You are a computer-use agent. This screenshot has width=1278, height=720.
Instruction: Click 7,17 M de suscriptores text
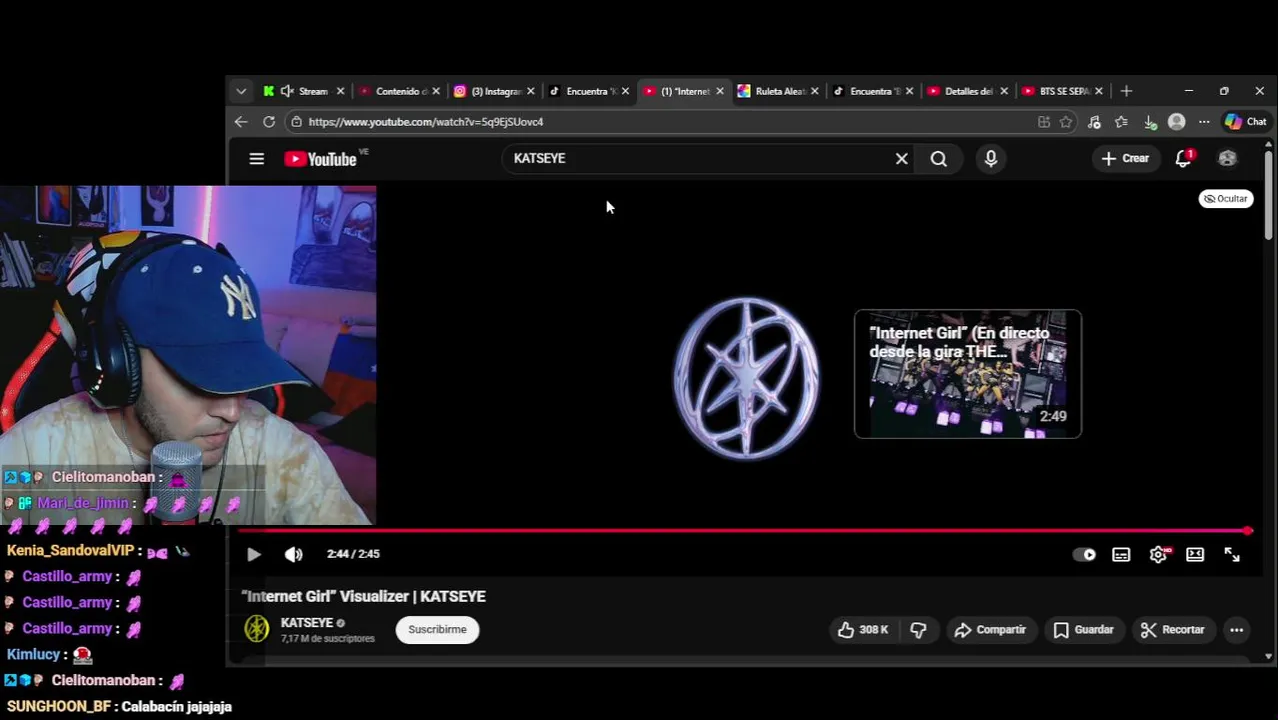coord(327,638)
